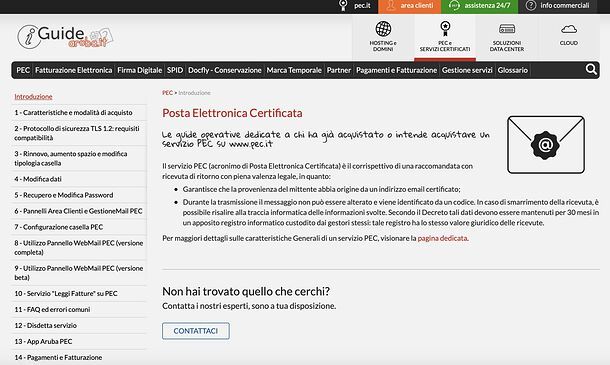Open 7 - Configurazione casella PEC

point(59,227)
